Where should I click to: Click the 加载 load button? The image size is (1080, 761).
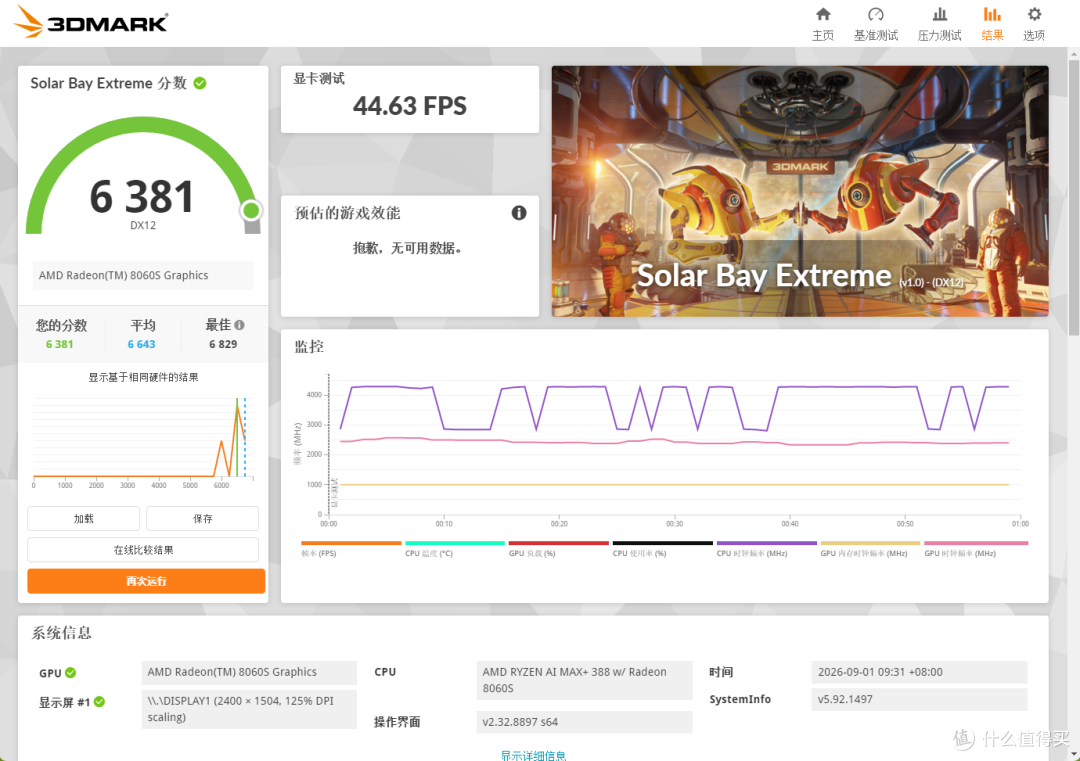click(x=83, y=519)
